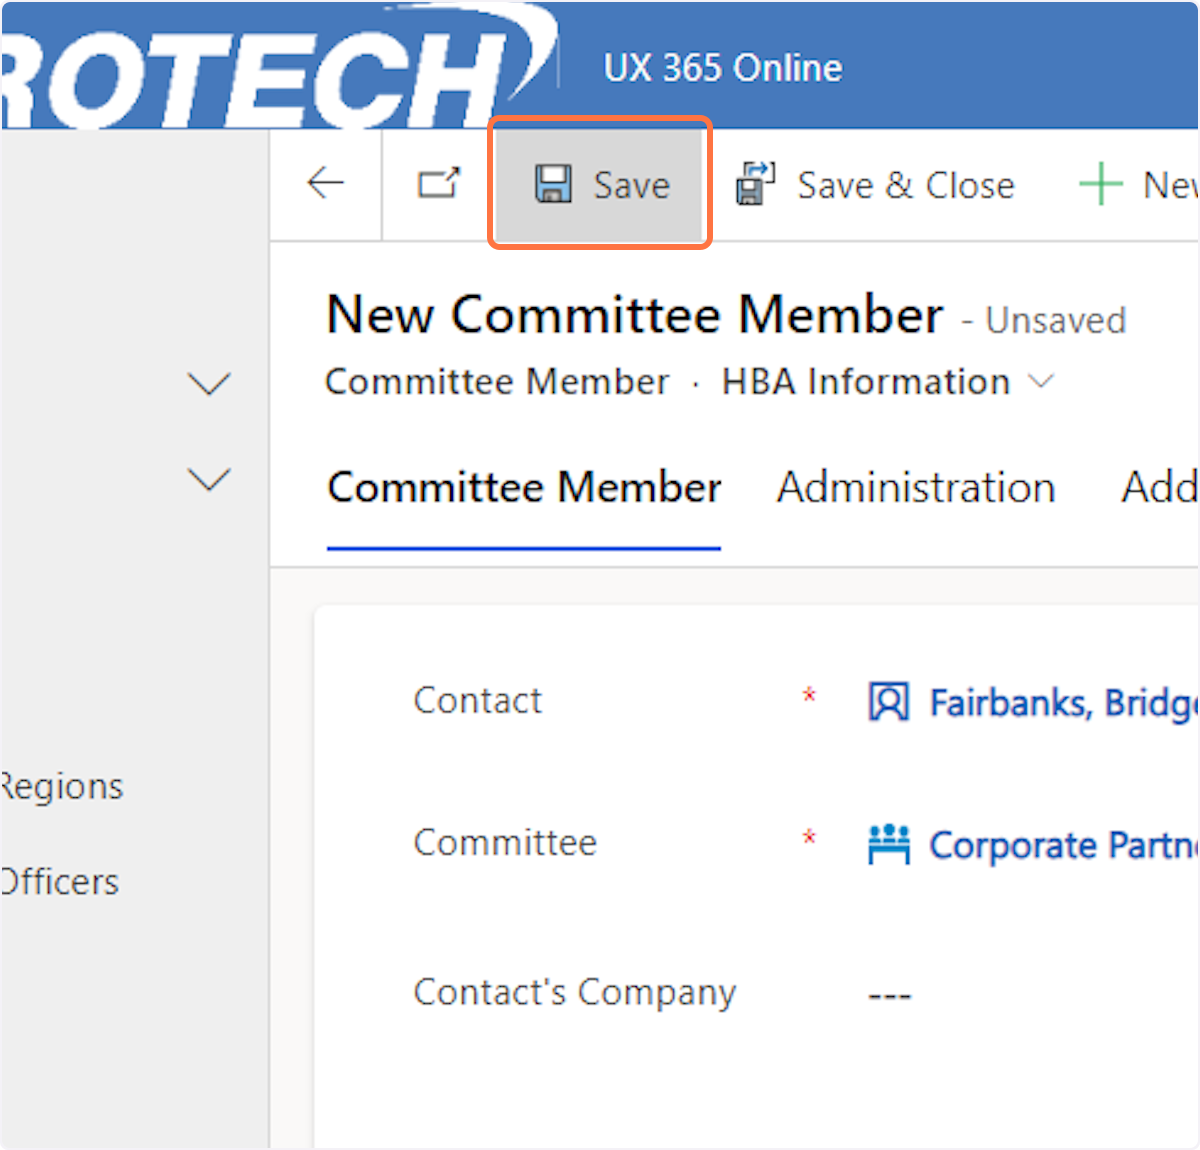Click the green plus New icon
This screenshot has height=1150, width=1200.
[x=1100, y=185]
